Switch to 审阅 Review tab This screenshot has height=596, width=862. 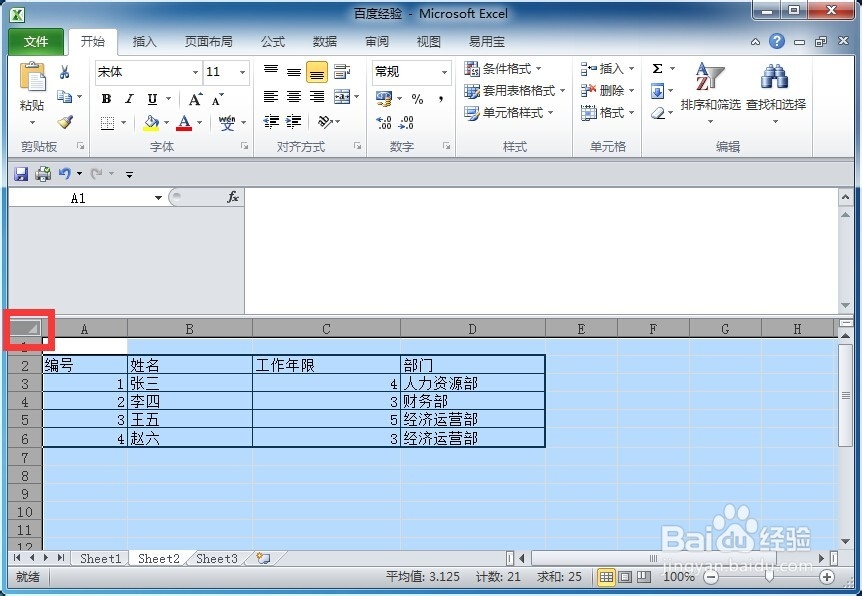click(377, 41)
